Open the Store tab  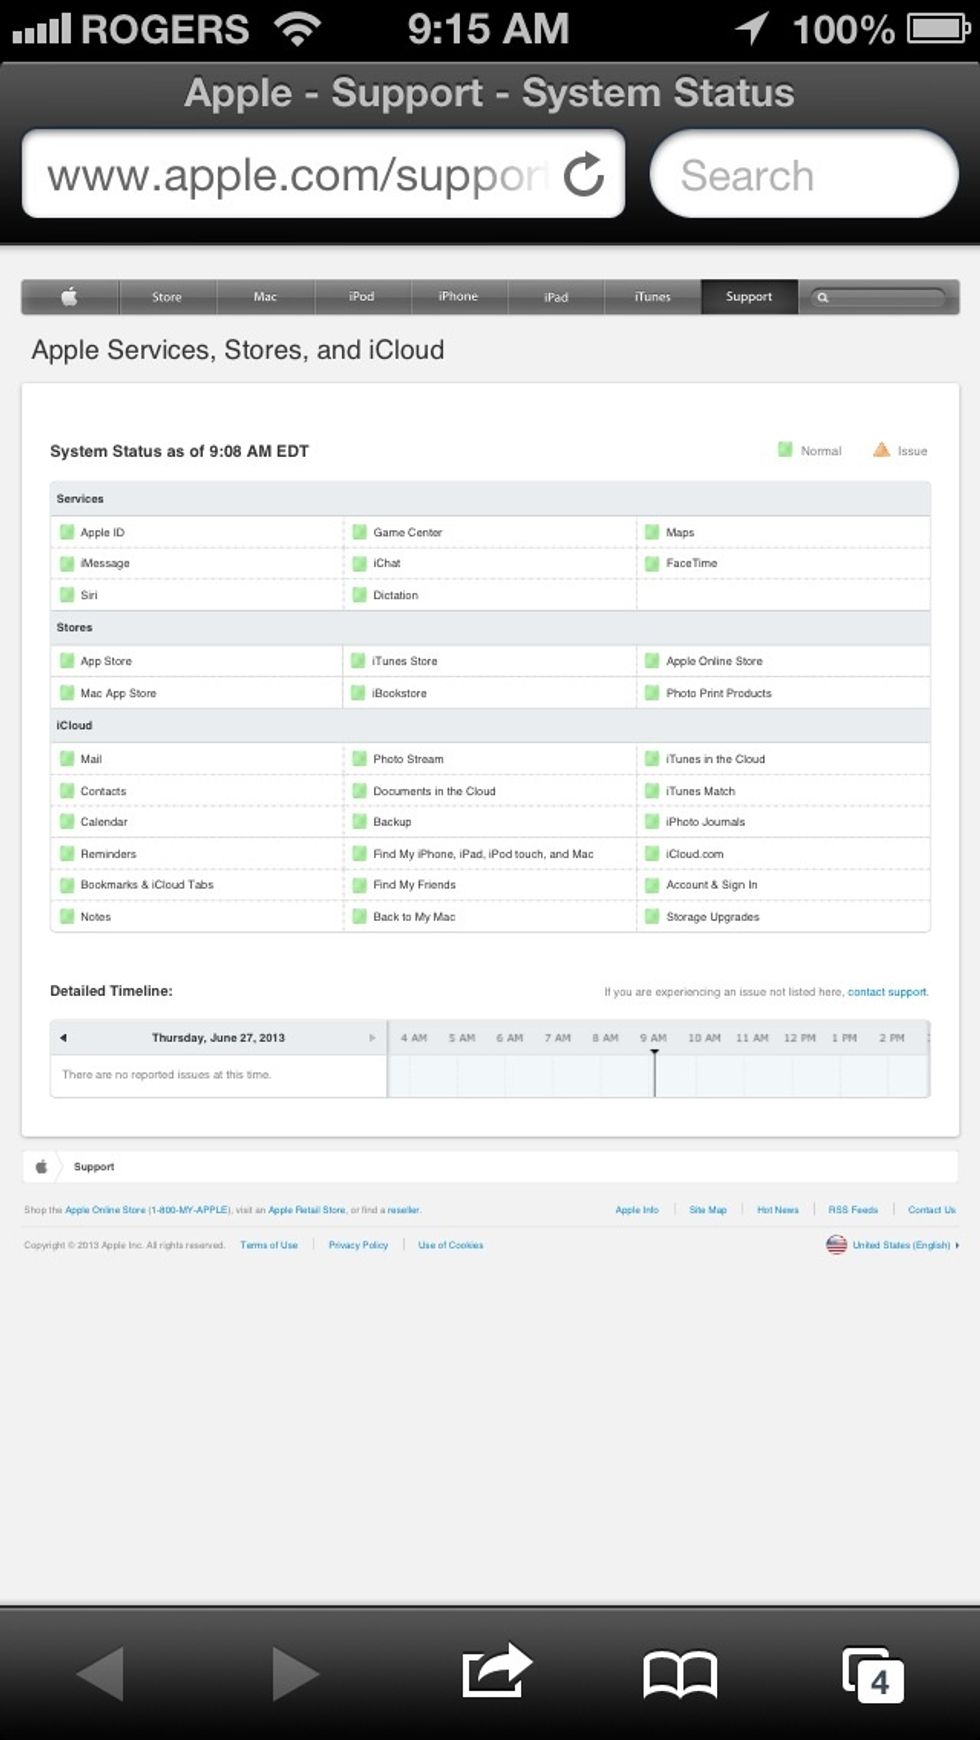tap(167, 297)
